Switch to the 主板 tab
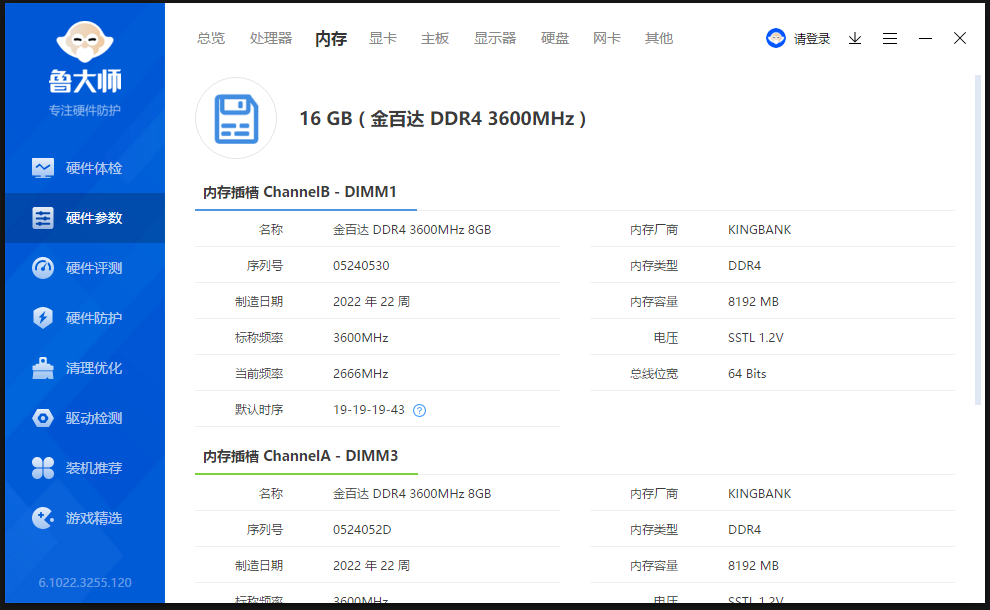 tap(435, 39)
